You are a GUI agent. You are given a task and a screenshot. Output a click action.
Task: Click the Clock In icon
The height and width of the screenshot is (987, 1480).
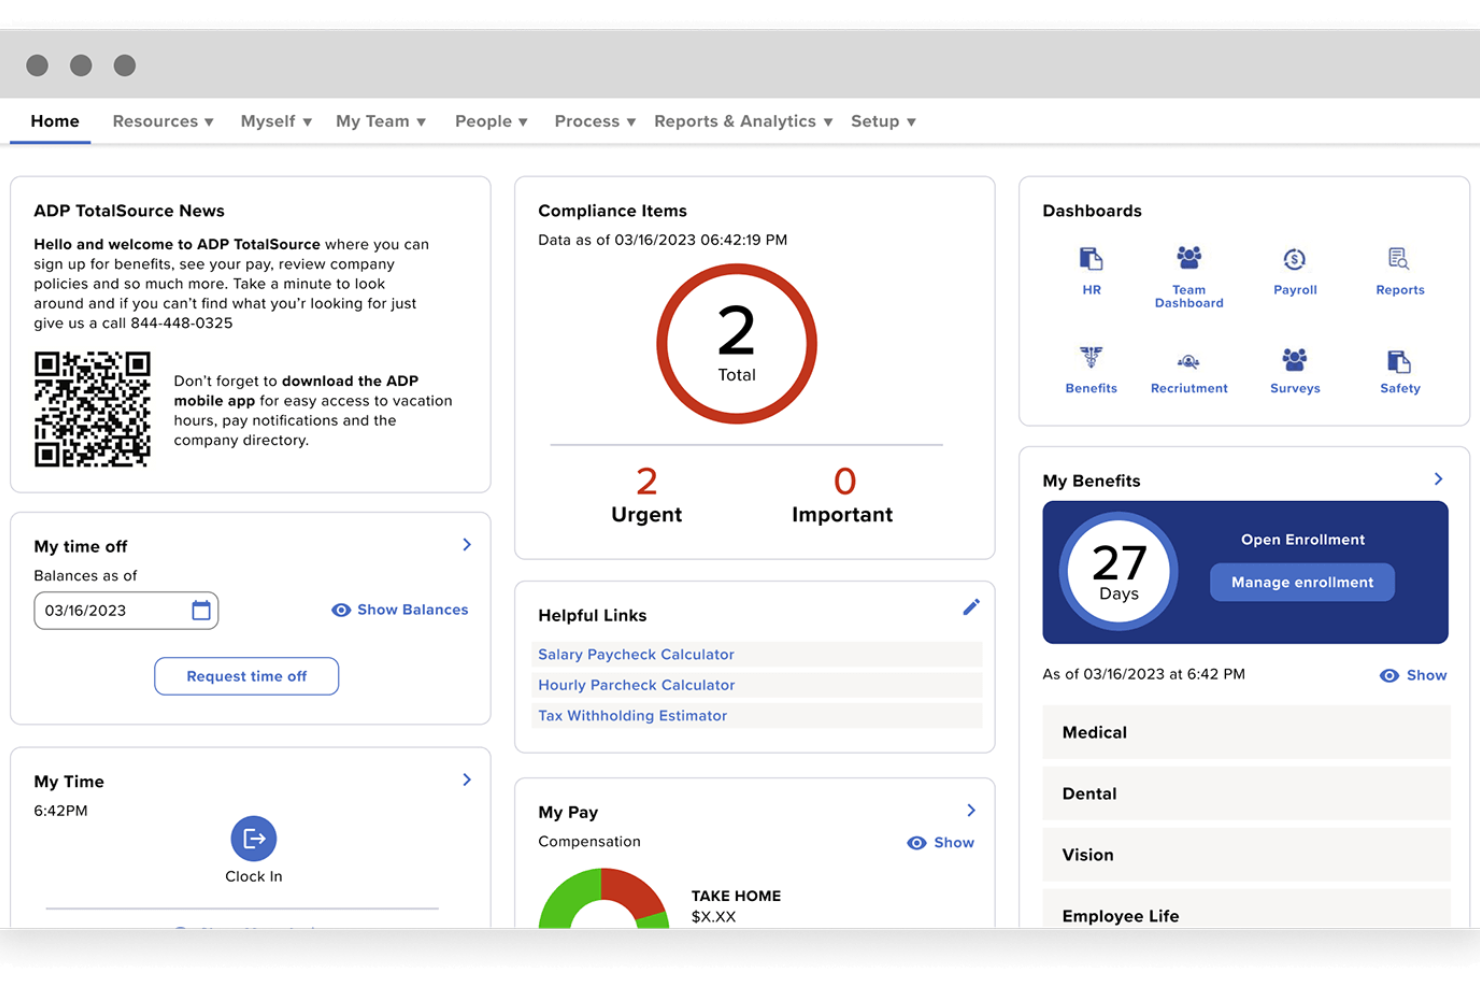[254, 838]
